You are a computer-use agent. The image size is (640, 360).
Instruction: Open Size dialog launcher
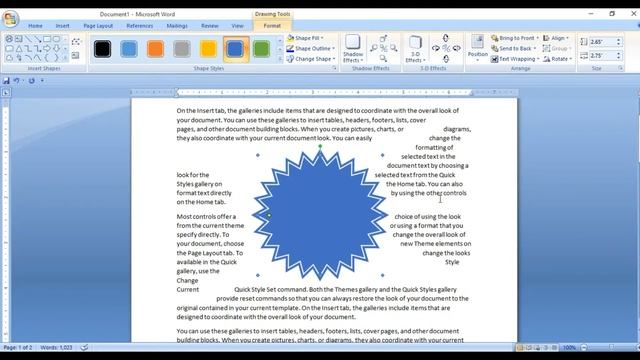[620, 68]
